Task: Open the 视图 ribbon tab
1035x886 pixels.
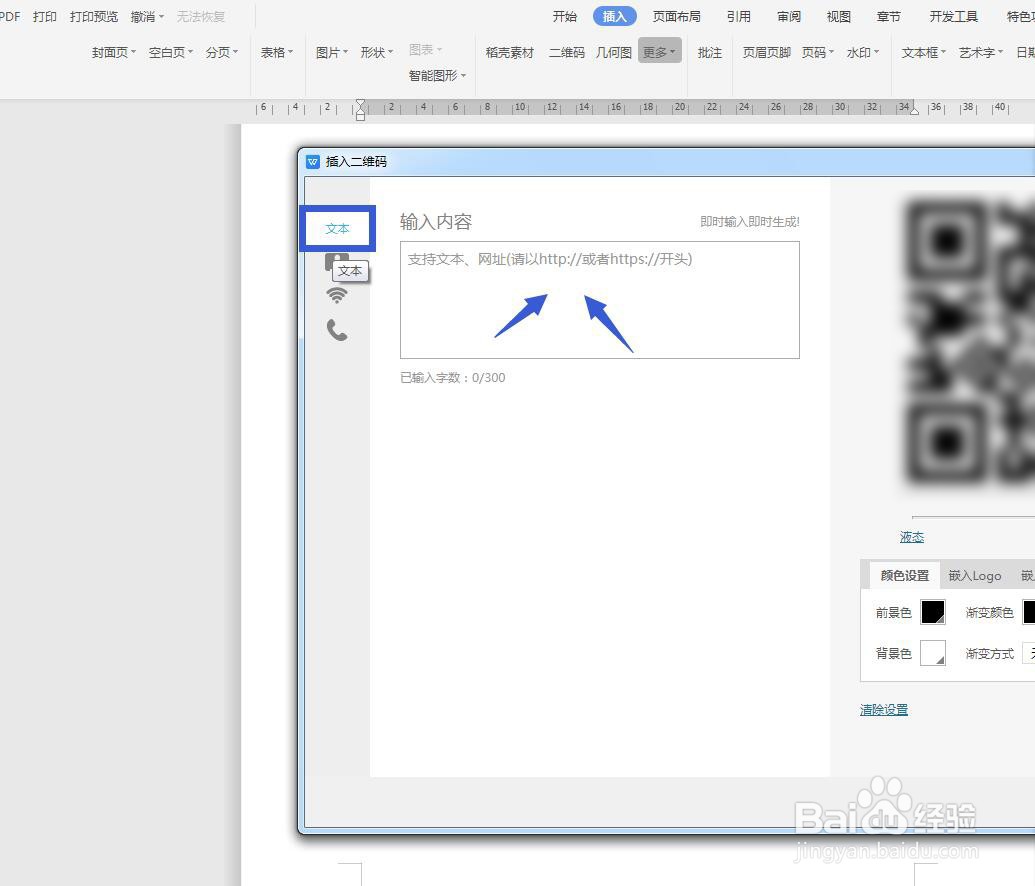Action: point(838,17)
